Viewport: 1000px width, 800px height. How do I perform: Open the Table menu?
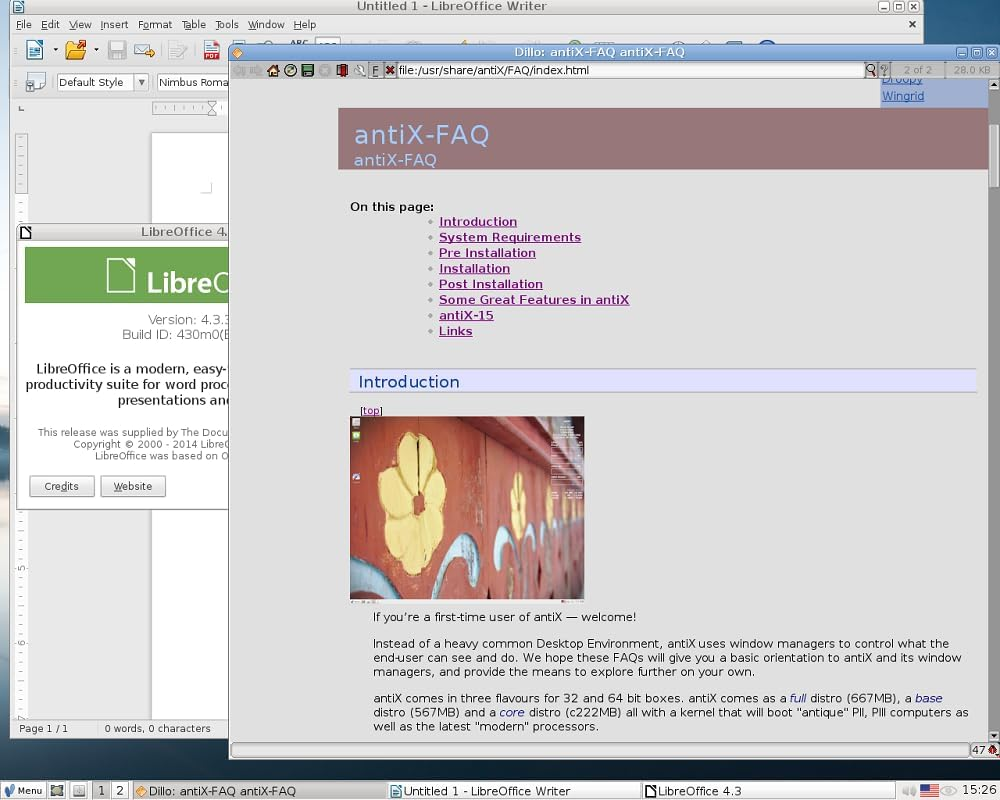point(193,25)
